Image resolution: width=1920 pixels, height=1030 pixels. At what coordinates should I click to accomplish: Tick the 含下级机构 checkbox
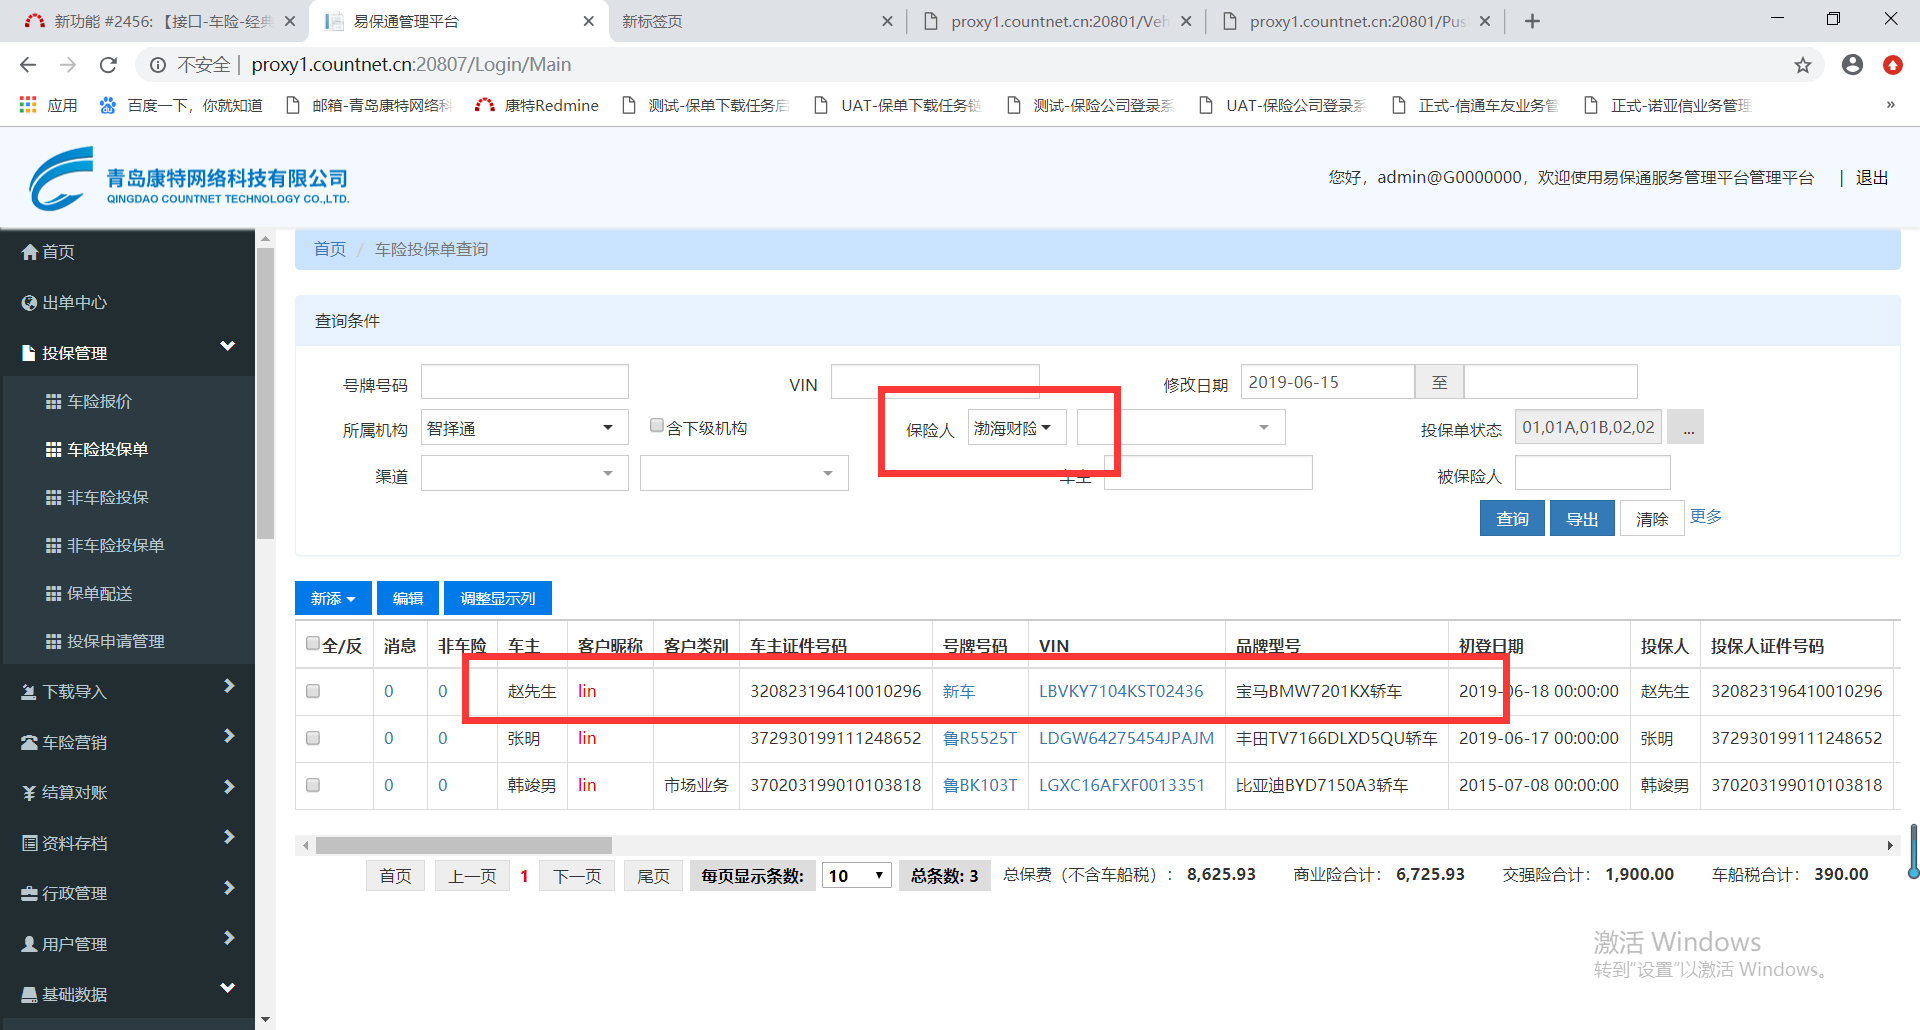click(657, 426)
